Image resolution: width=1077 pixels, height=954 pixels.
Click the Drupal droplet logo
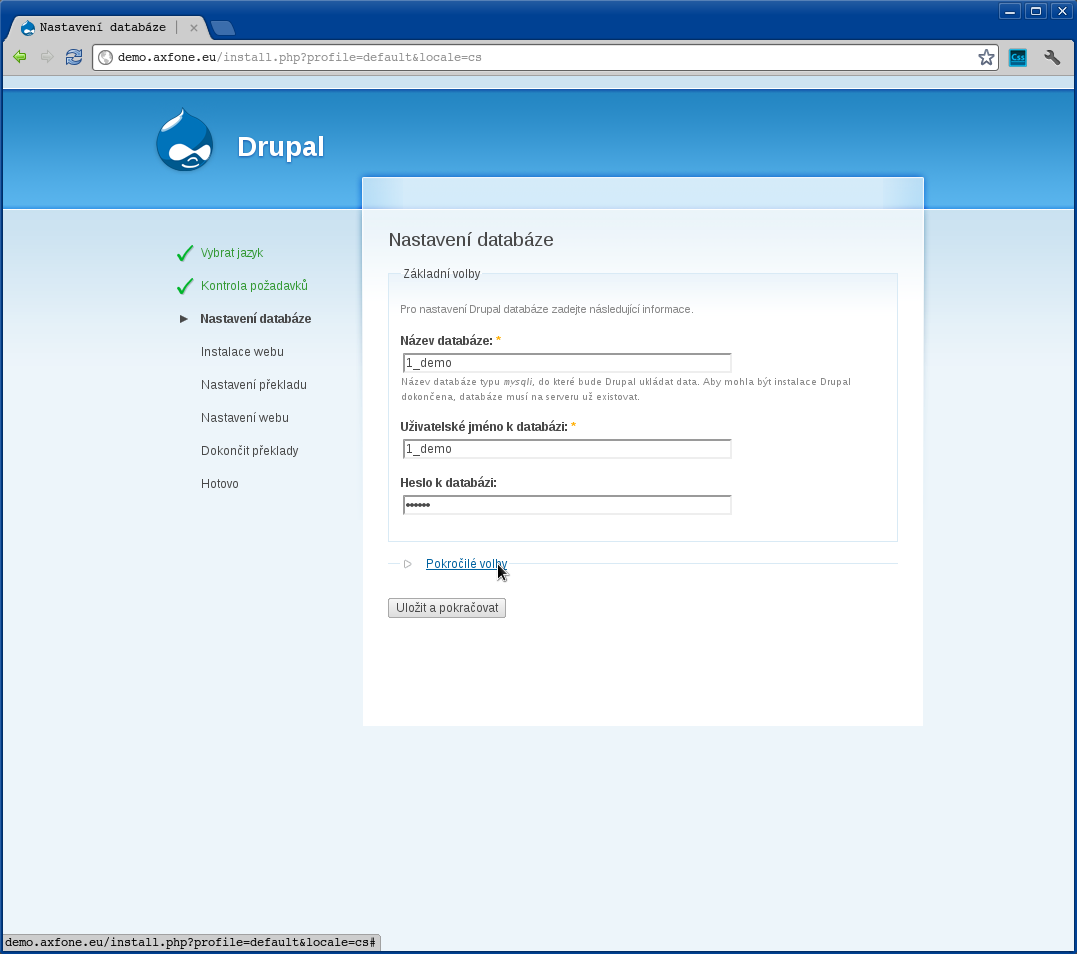pos(185,141)
